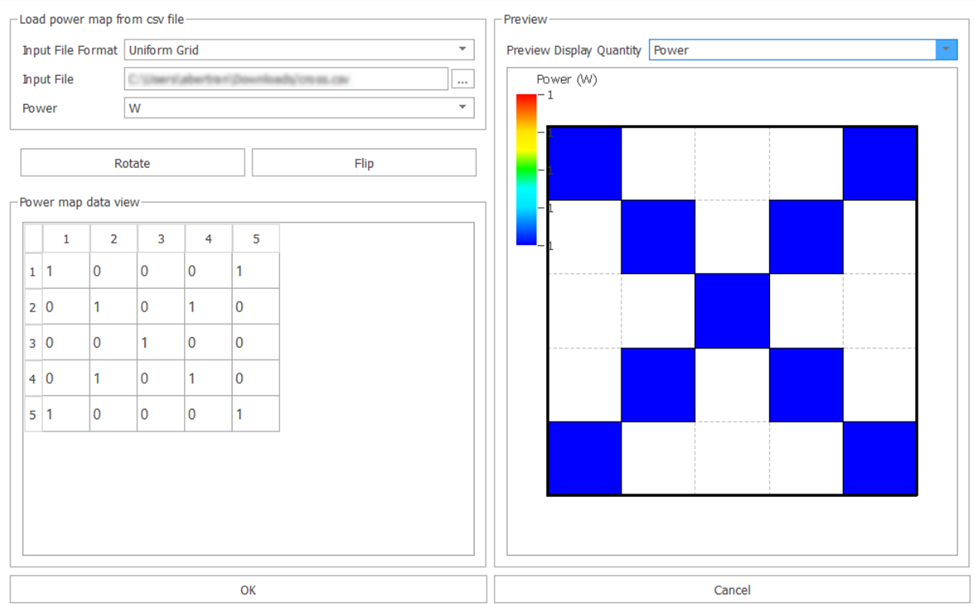Screen dimensions: 975x604
Task: Click the center blue square in preview
Action: [x=732, y=311]
